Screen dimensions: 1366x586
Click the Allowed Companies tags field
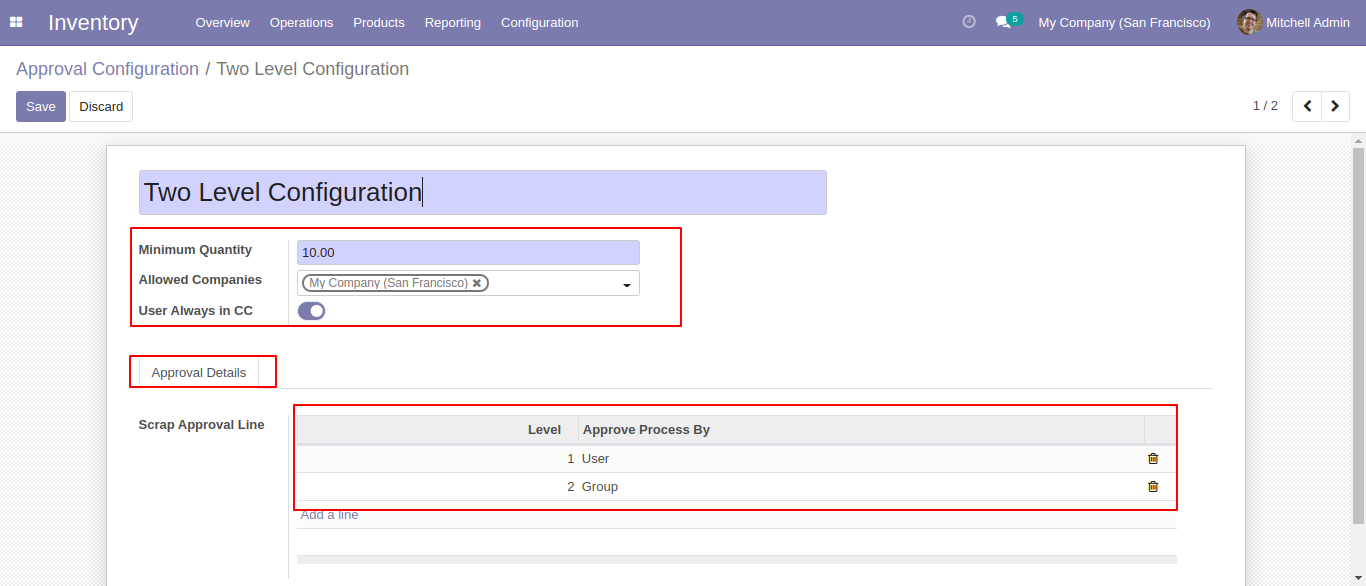[x=468, y=283]
